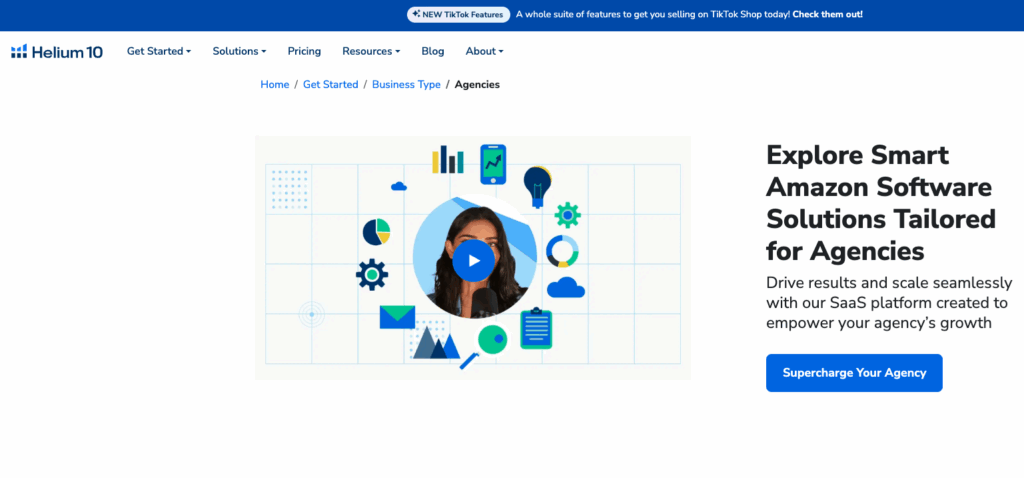
Task: Open the About dropdown menu
Action: tap(484, 51)
